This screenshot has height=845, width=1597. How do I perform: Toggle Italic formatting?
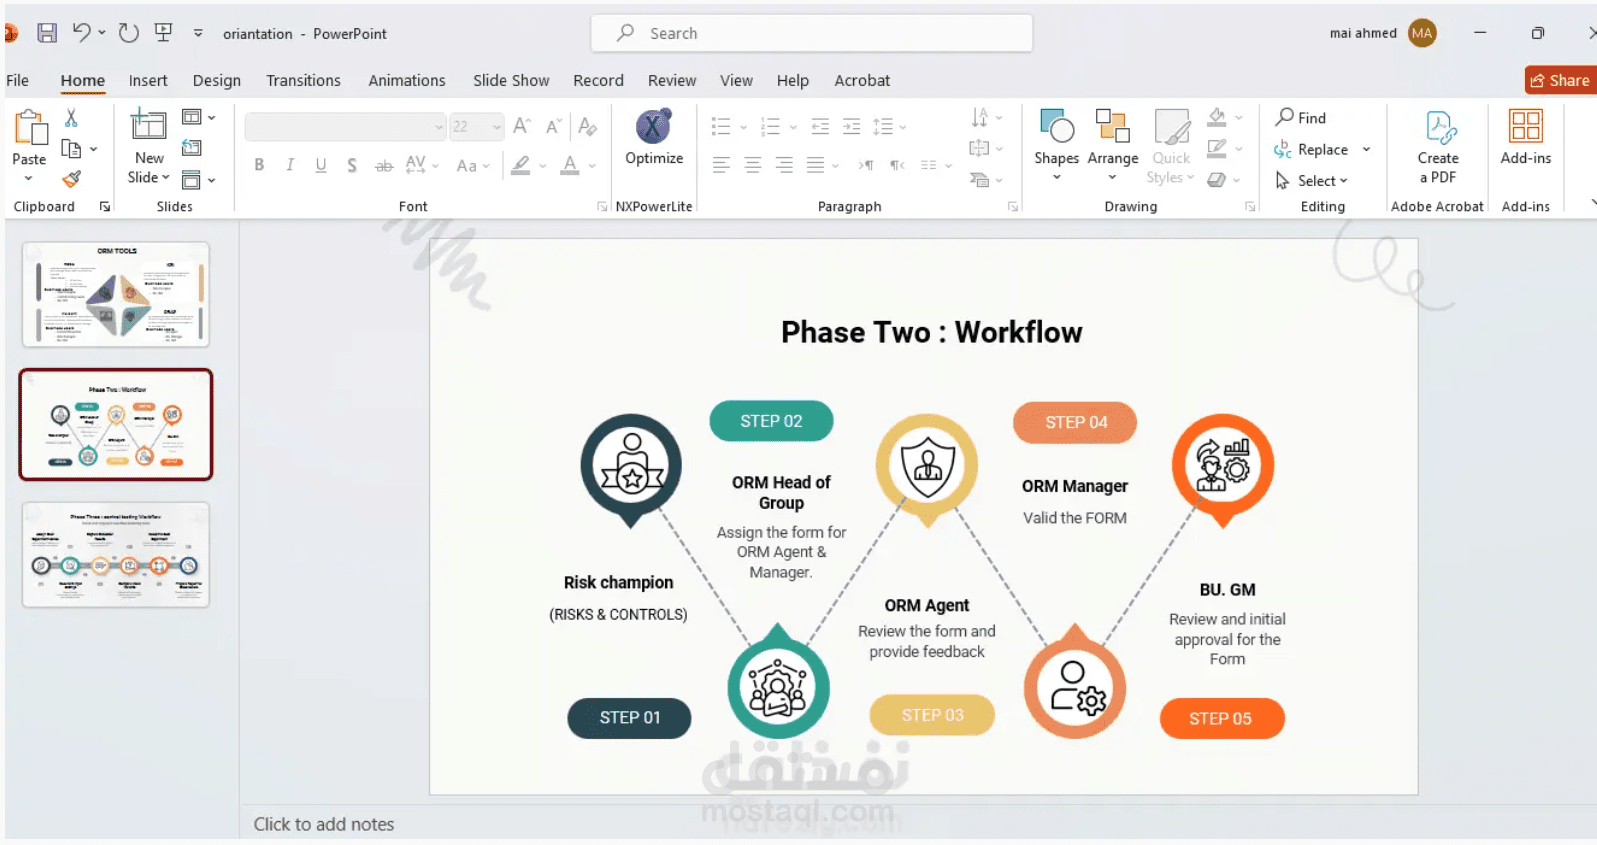tap(290, 165)
